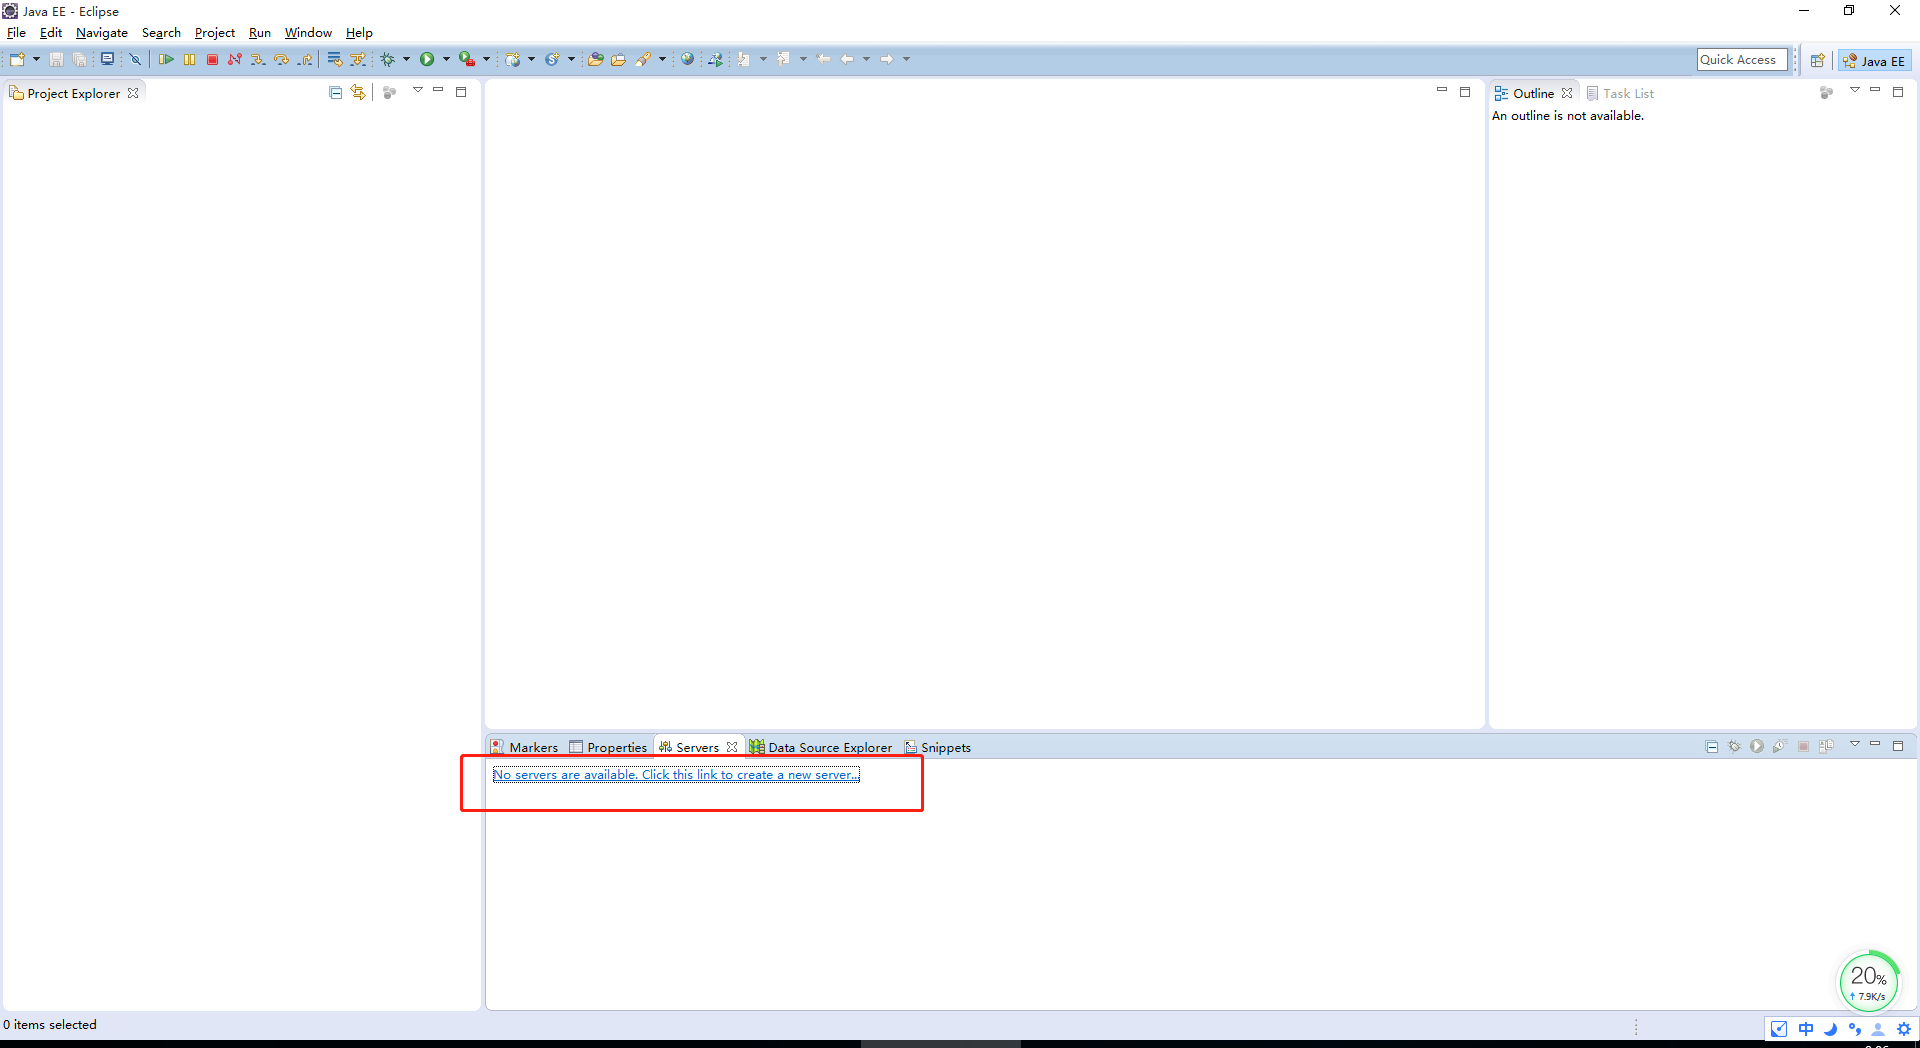Viewport: 1920px width, 1048px height.
Task: Switch to the Properties tab
Action: (608, 747)
